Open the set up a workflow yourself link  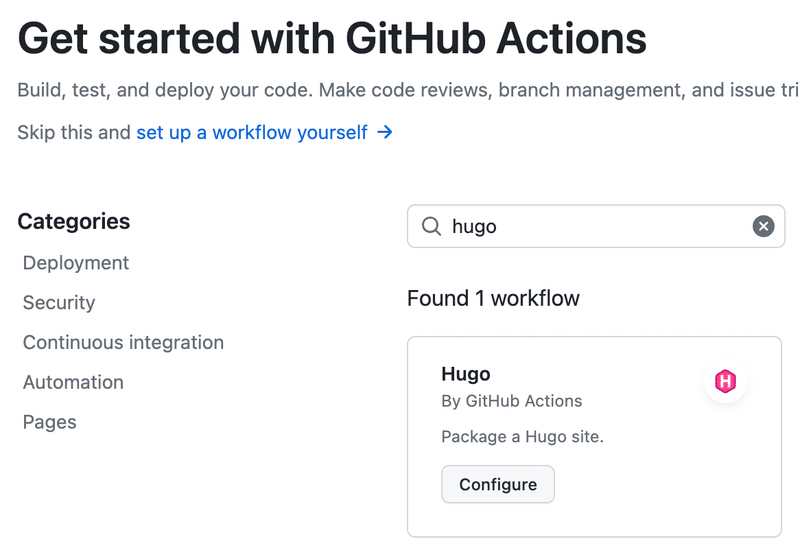pyautogui.click(x=252, y=132)
